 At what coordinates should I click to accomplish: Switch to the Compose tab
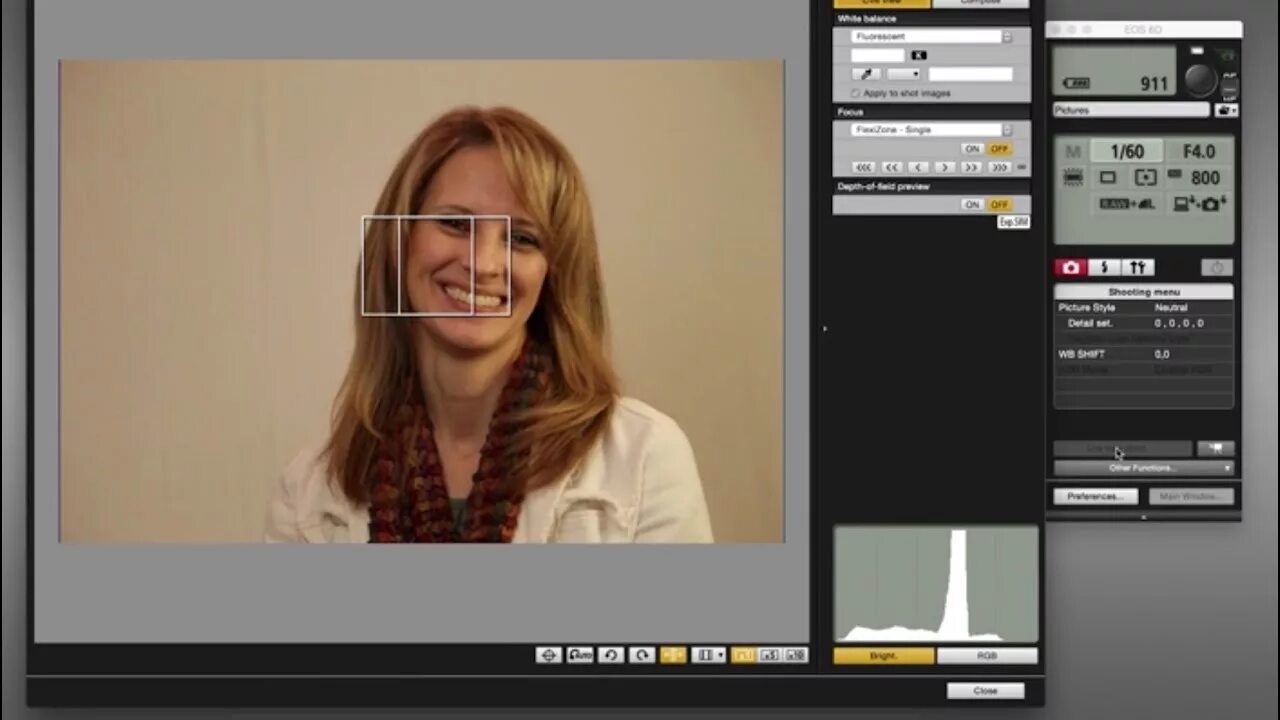(x=980, y=3)
